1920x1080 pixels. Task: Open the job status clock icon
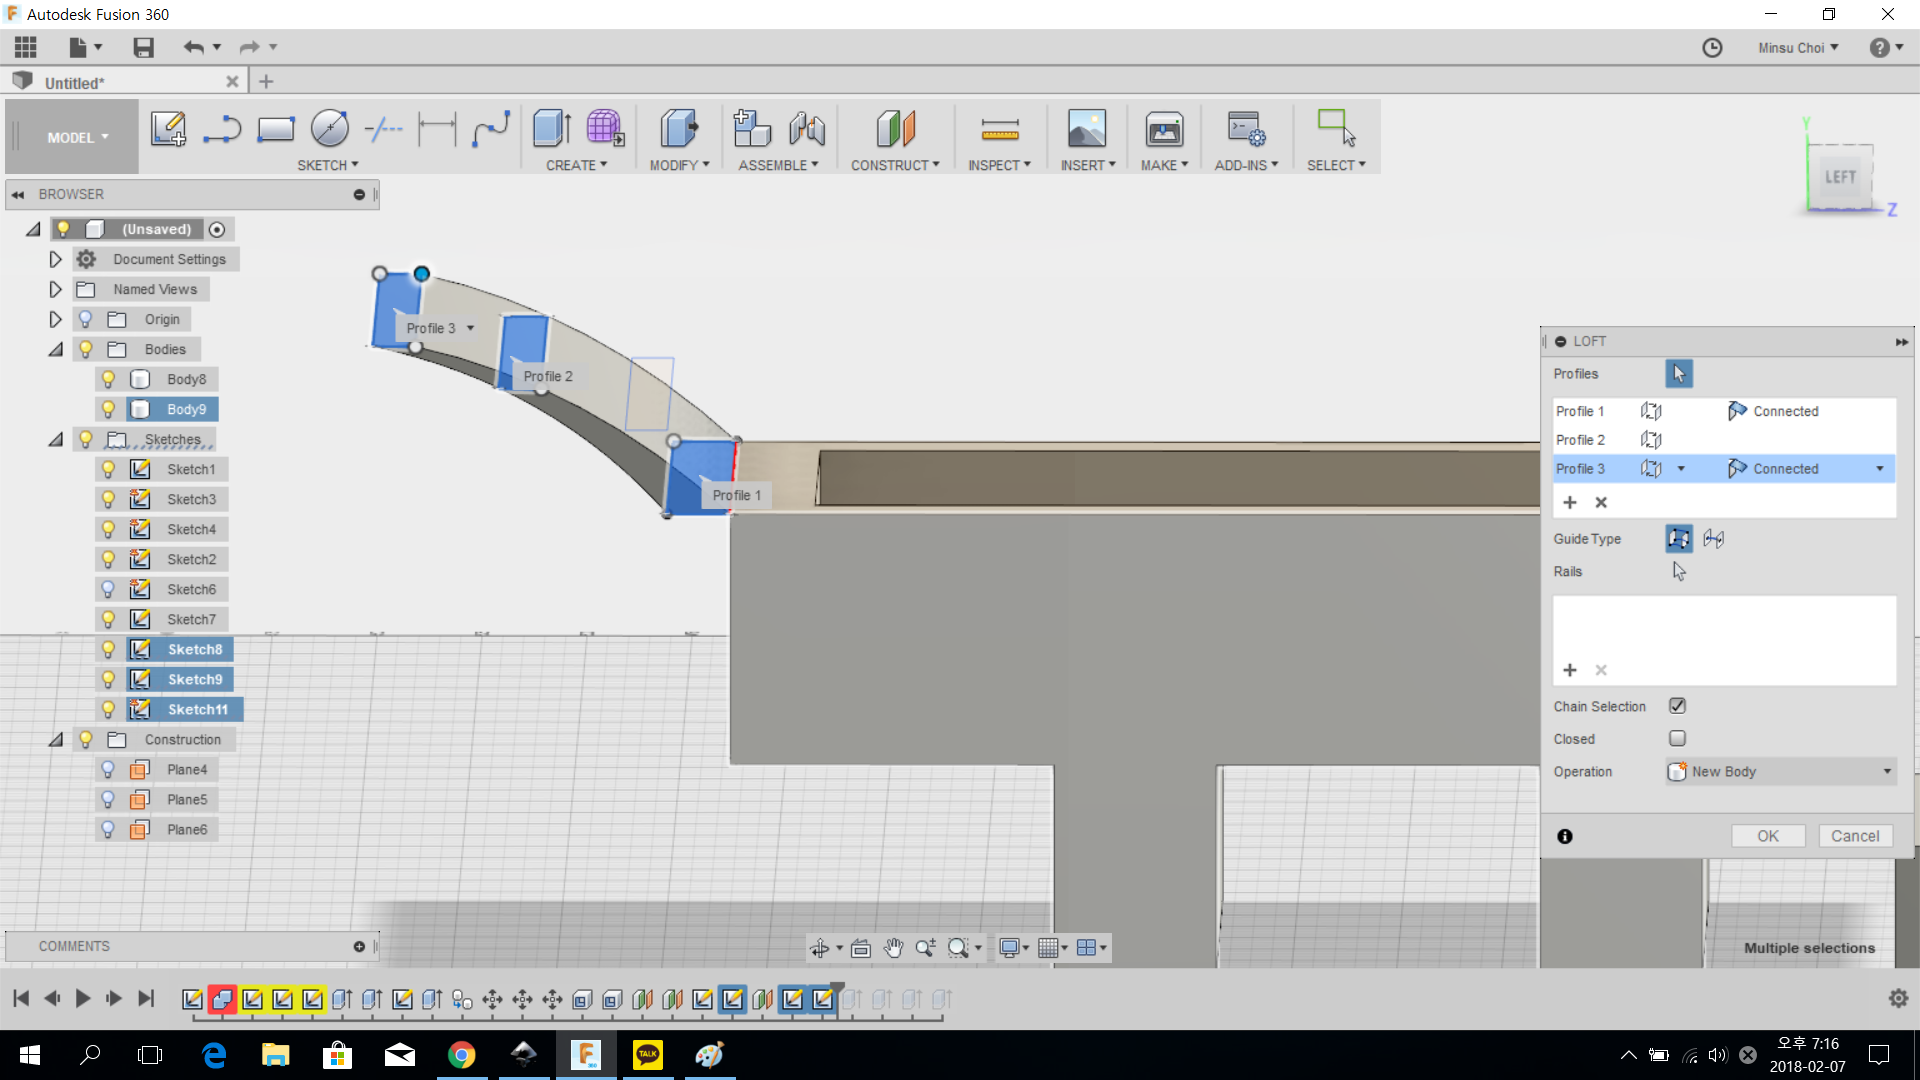1712,47
